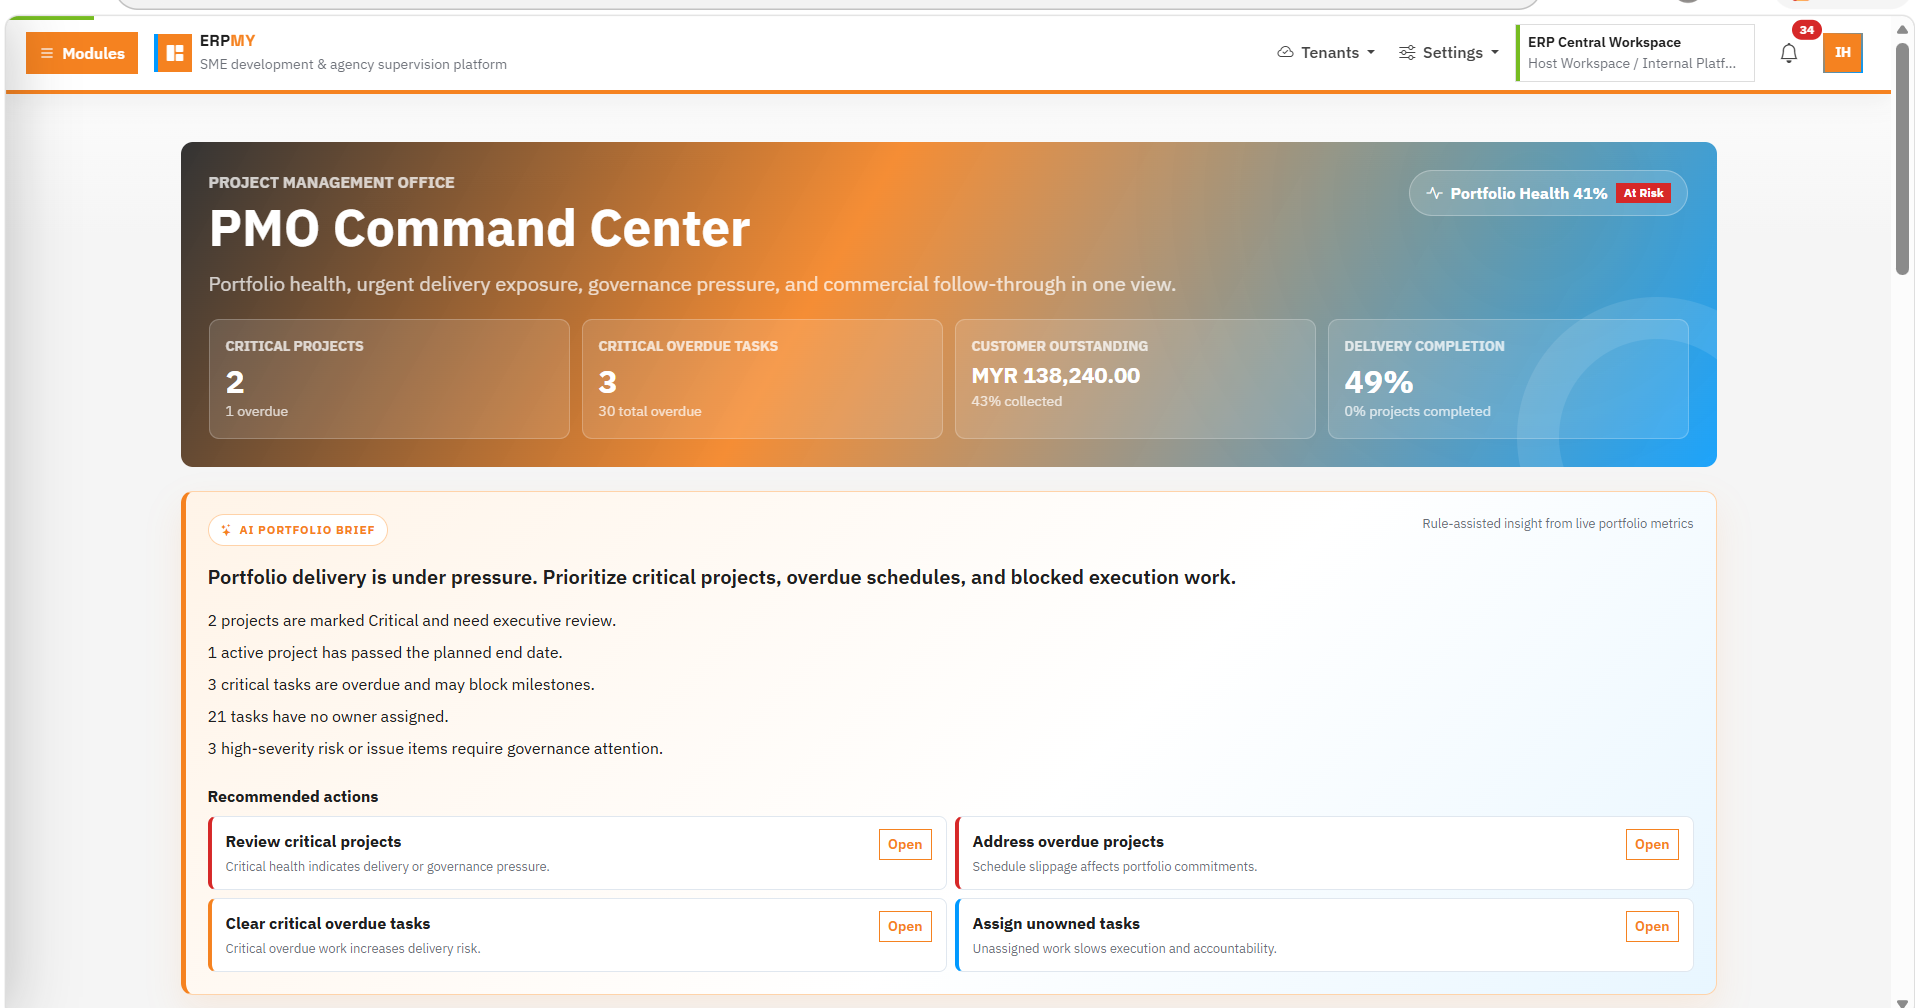The width and height of the screenshot is (1920, 1008).
Task: Click the pulse icon in Portfolio Health
Action: (x=1434, y=193)
